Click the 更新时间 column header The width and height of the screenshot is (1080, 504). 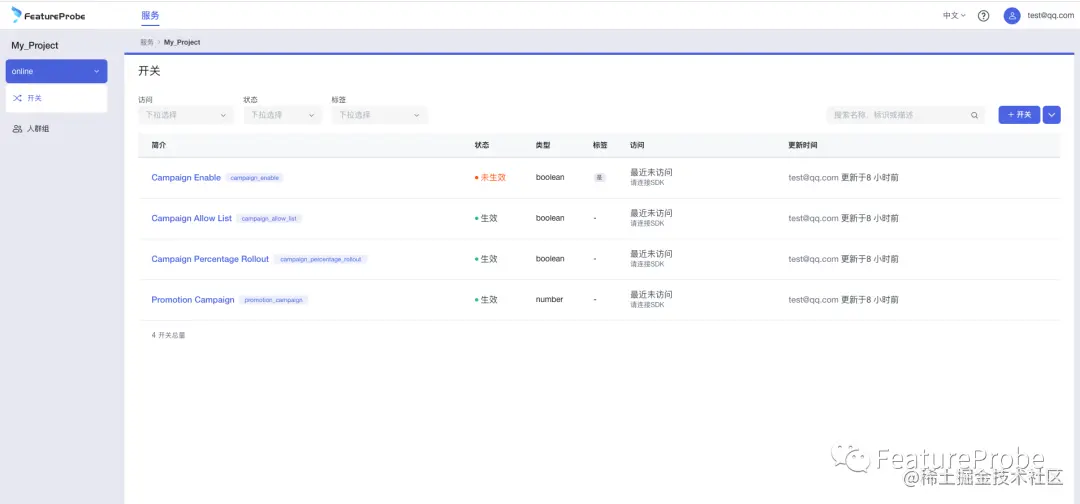click(x=803, y=146)
